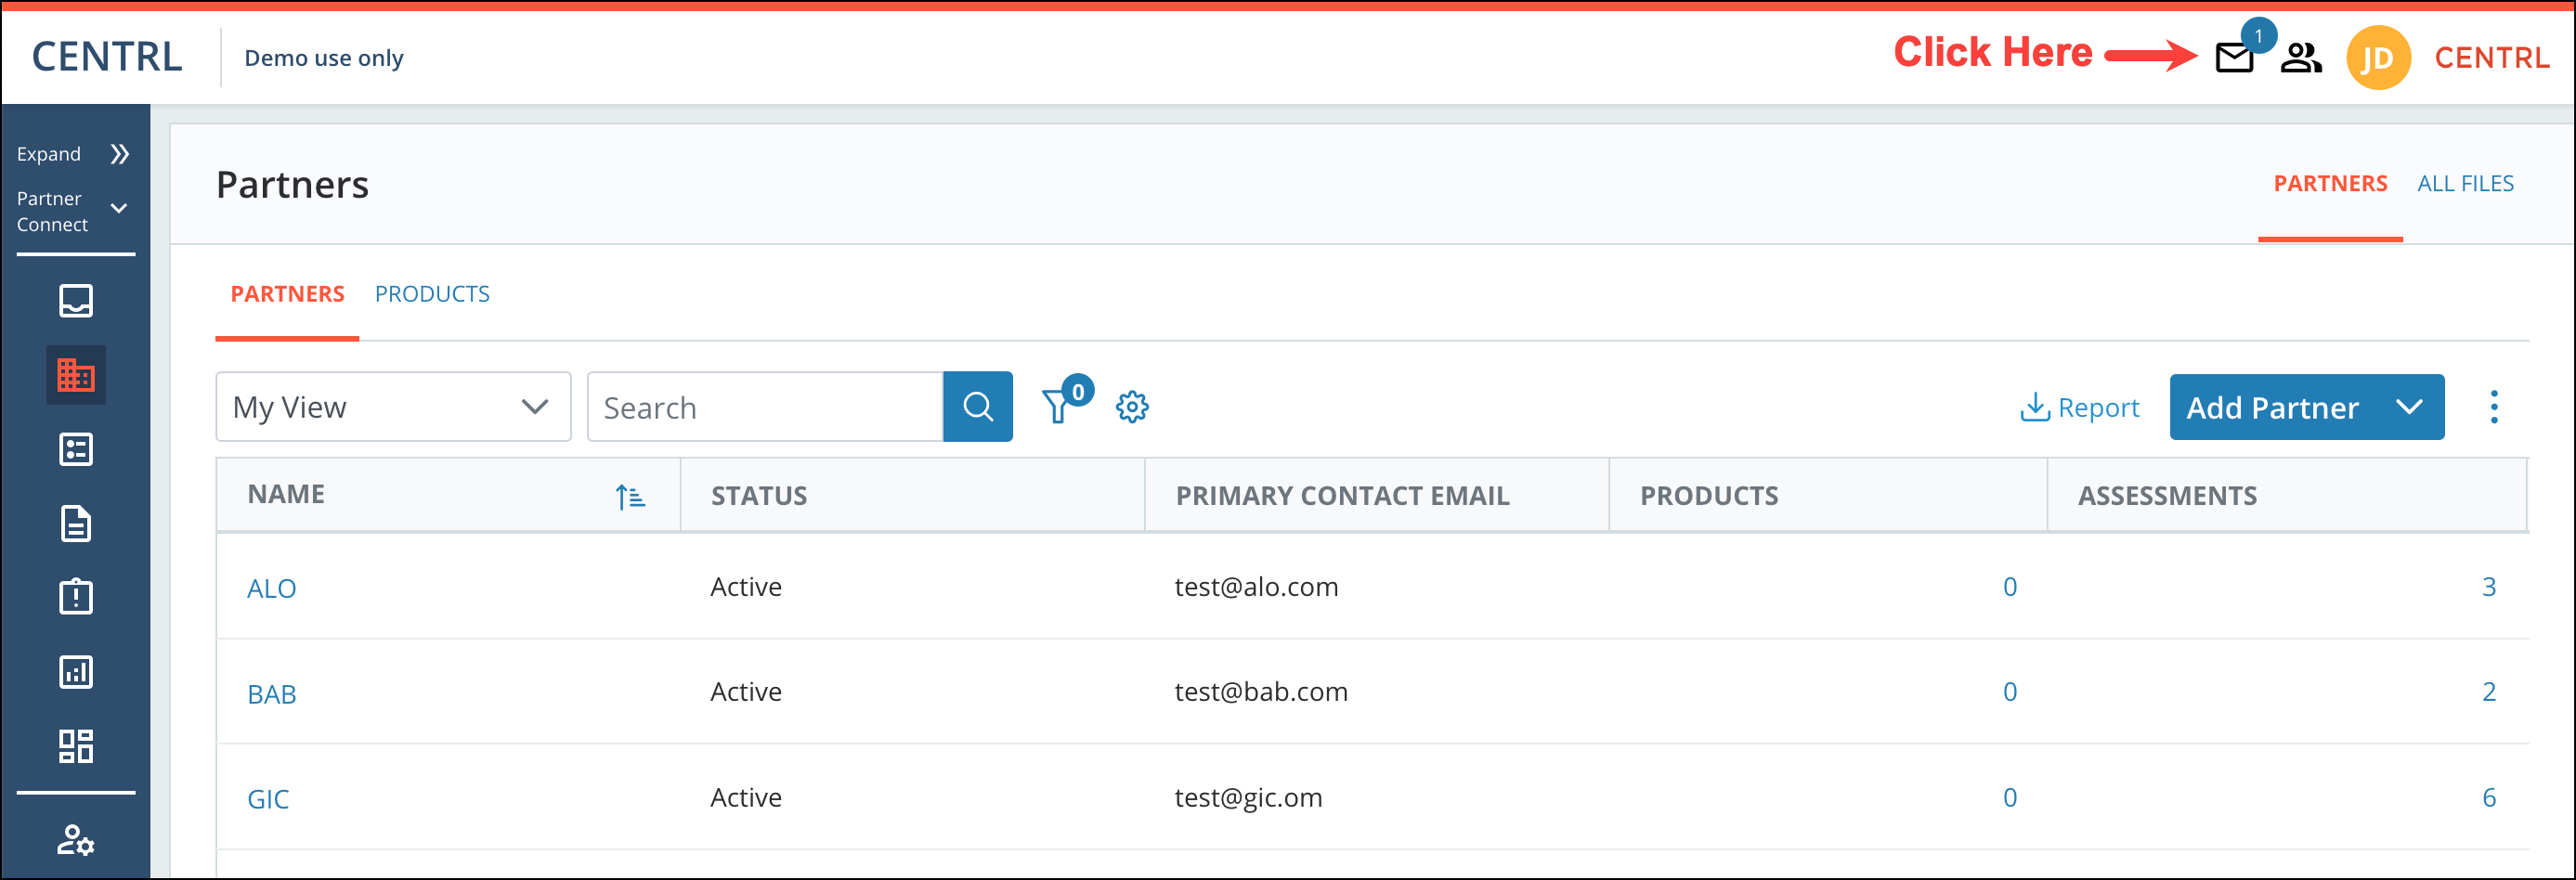Viewport: 2576px width, 880px height.
Task: Open the user settings icon in sidebar
Action: 76,840
